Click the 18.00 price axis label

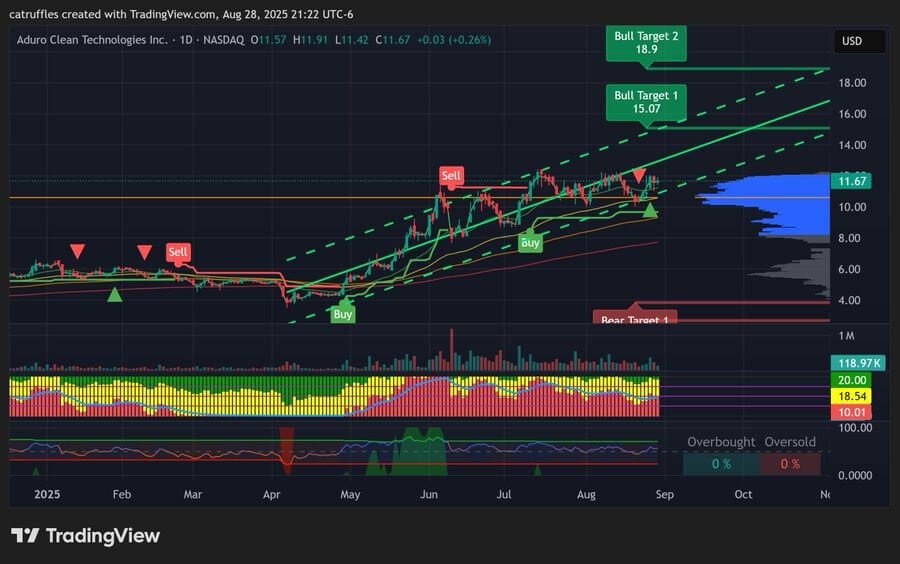click(852, 83)
